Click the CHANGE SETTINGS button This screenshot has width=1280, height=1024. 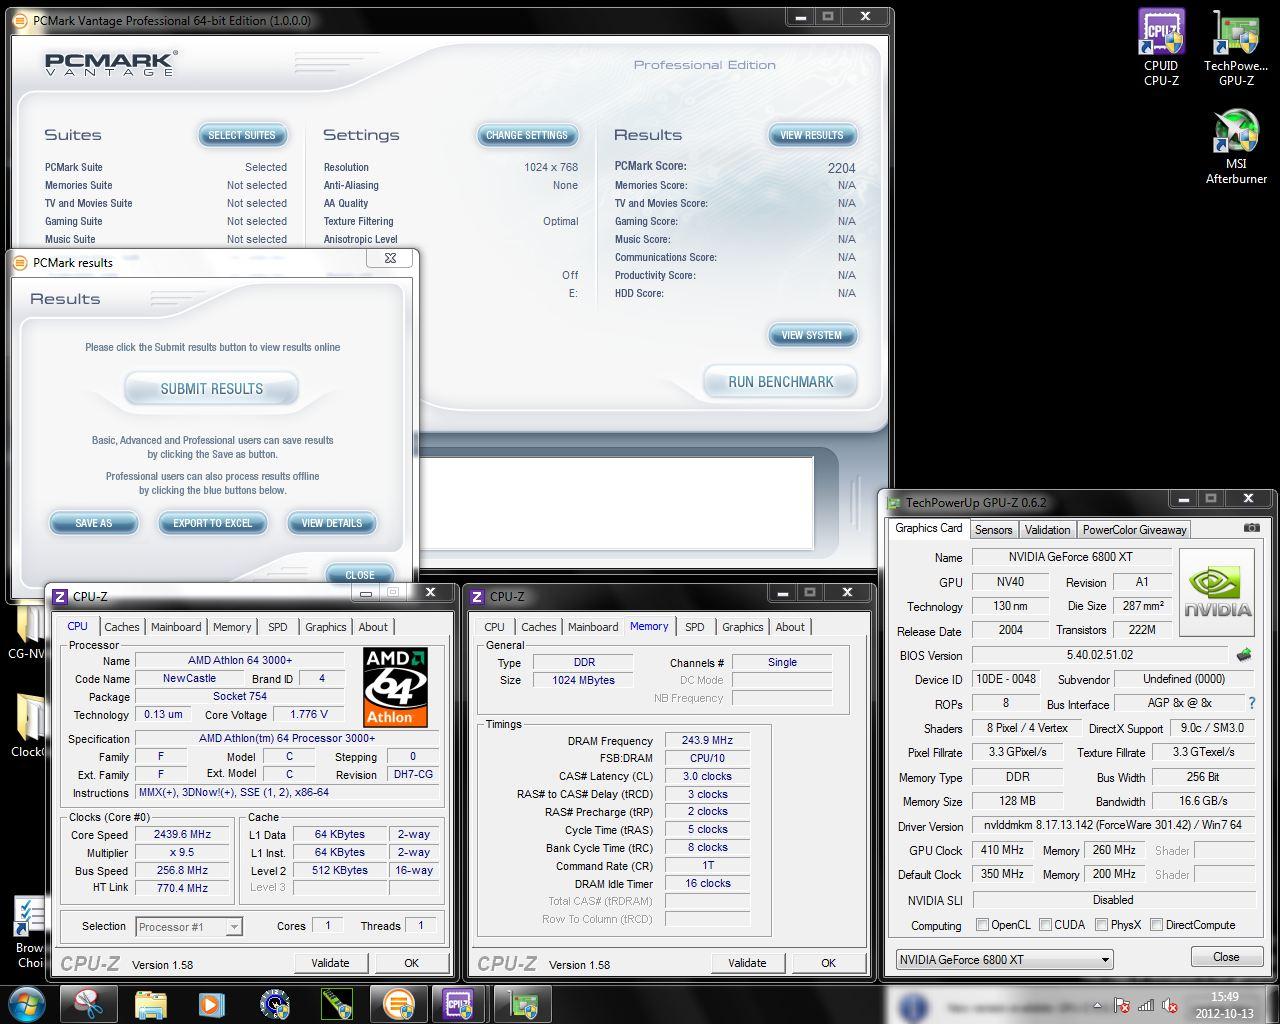coord(527,135)
